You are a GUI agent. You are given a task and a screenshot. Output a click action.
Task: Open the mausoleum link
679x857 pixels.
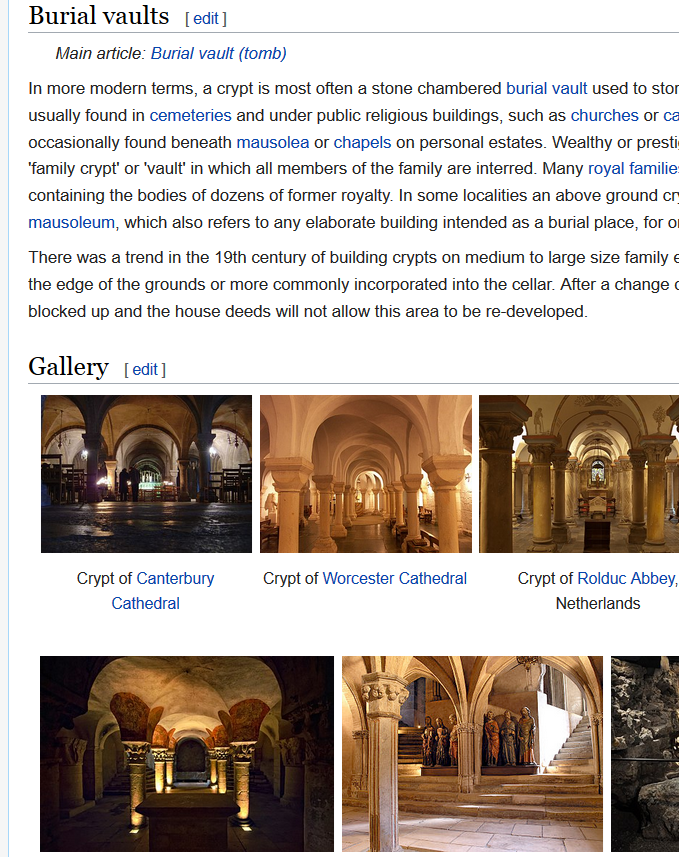(72, 221)
